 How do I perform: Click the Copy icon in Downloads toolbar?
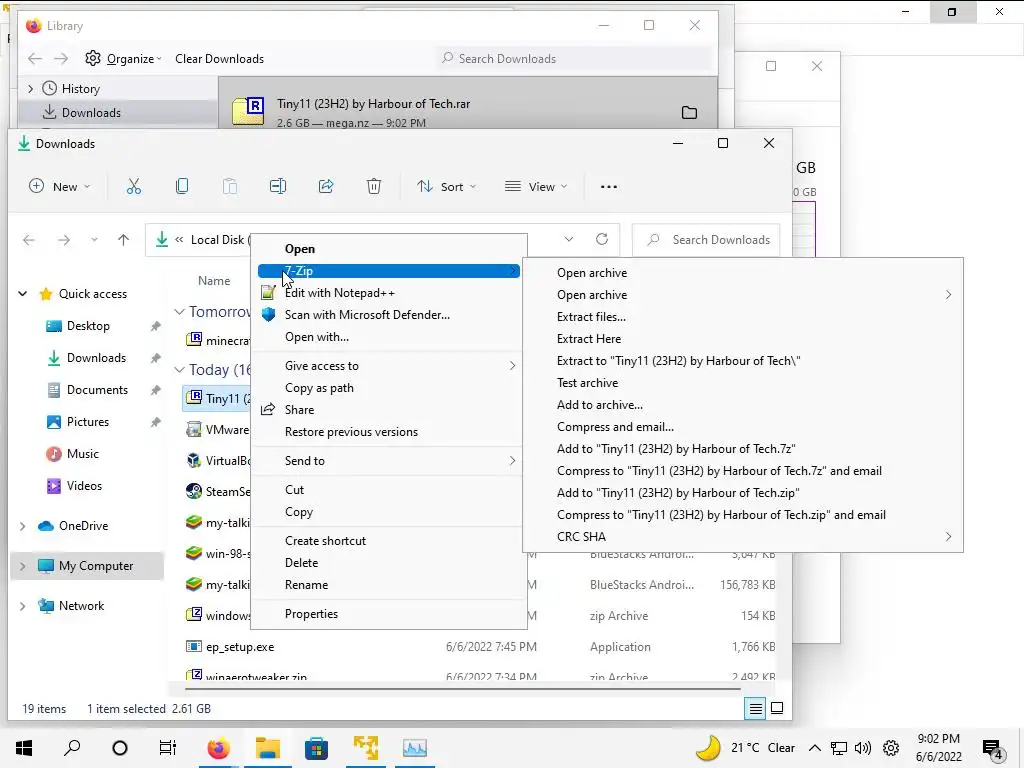[182, 187]
